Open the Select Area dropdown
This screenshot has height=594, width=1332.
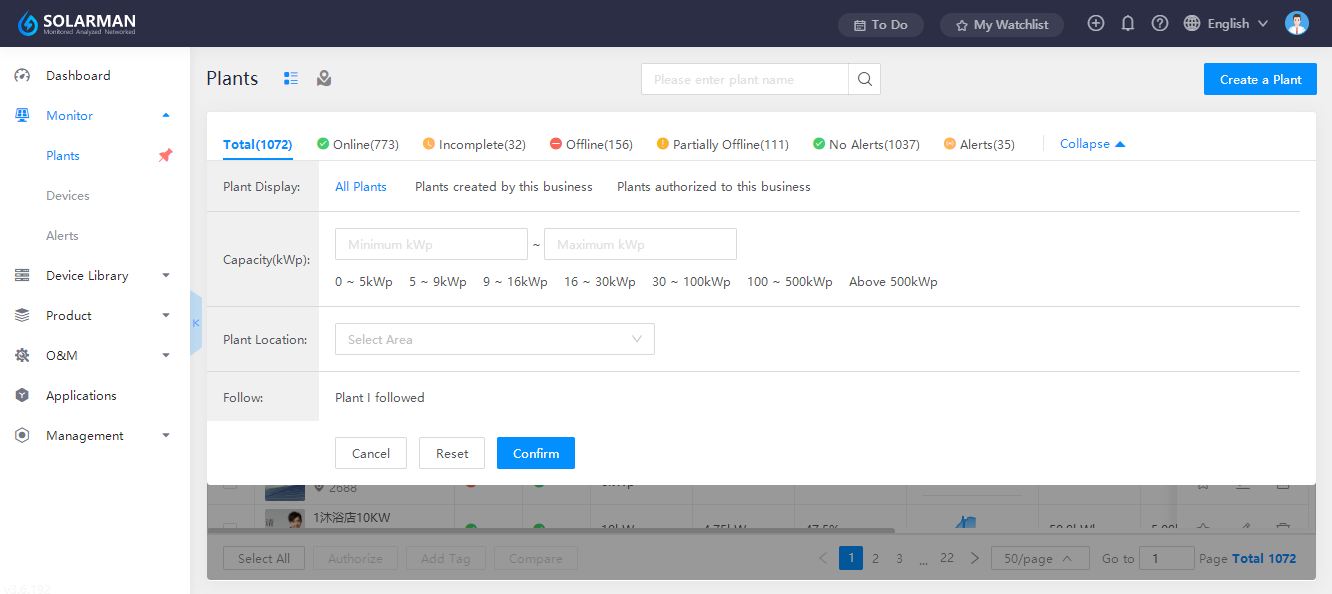point(495,339)
